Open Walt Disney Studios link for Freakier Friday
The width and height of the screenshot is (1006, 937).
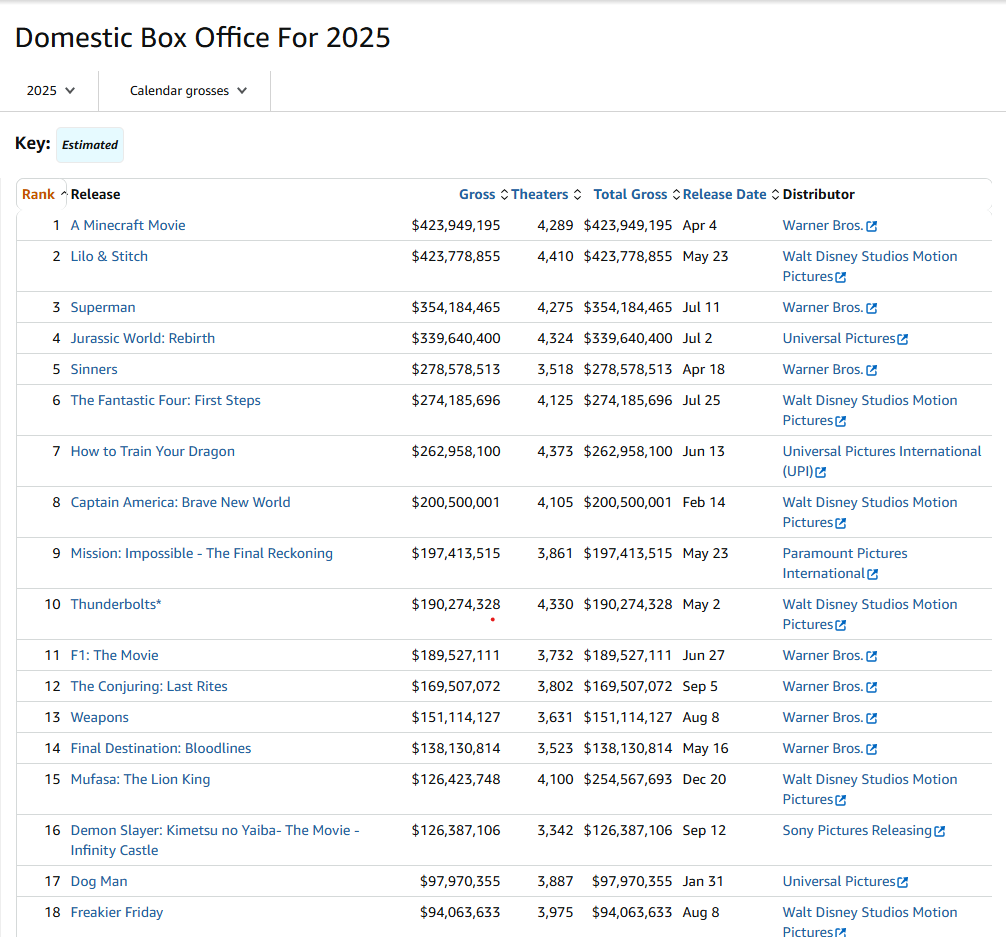click(869, 912)
